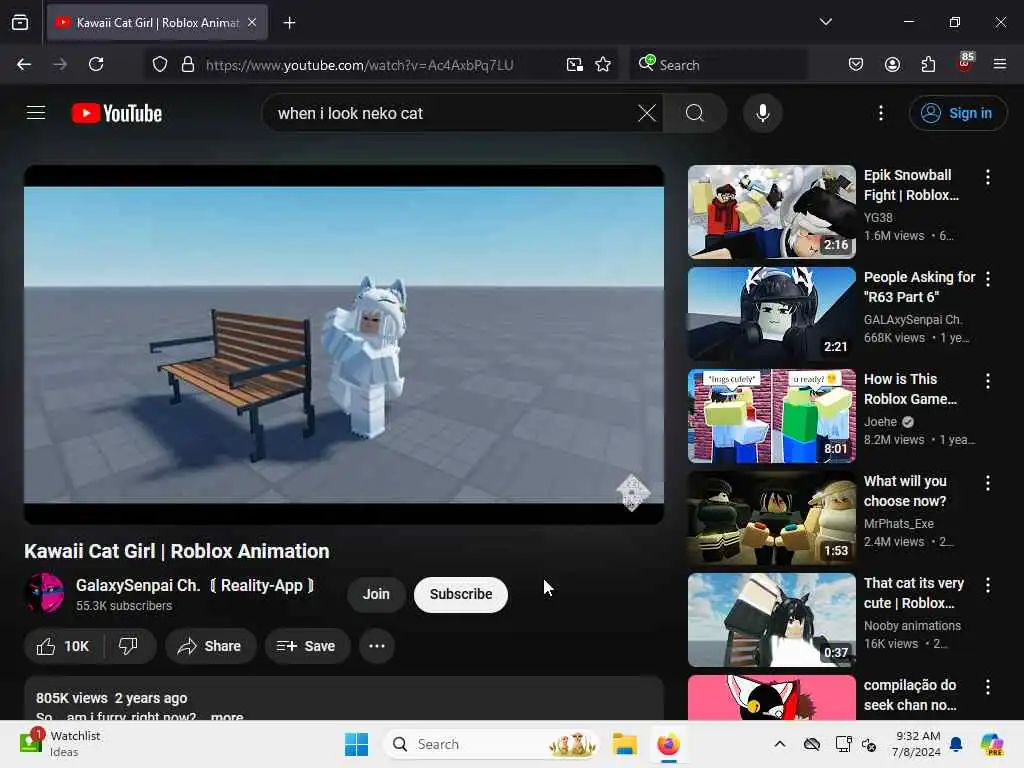Like the video with thumbs up

click(x=63, y=646)
